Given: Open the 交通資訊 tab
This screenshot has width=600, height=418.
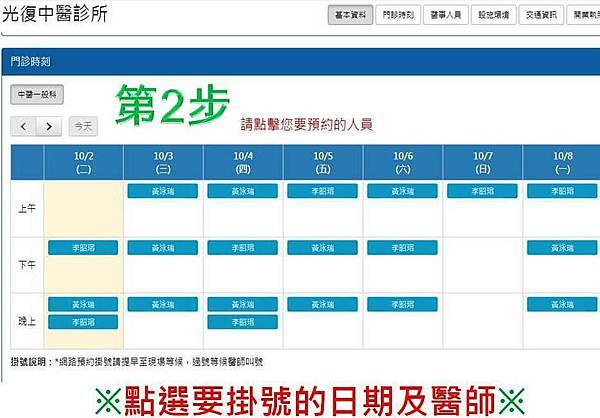Looking at the screenshot, I should [x=541, y=15].
